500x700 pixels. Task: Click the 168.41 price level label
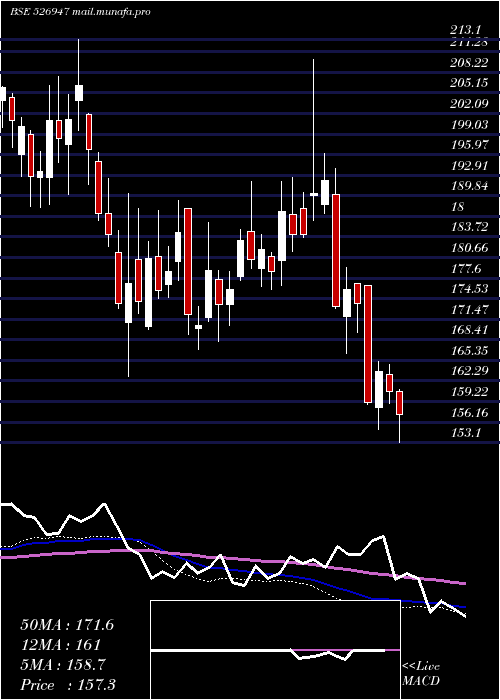[x=469, y=330]
